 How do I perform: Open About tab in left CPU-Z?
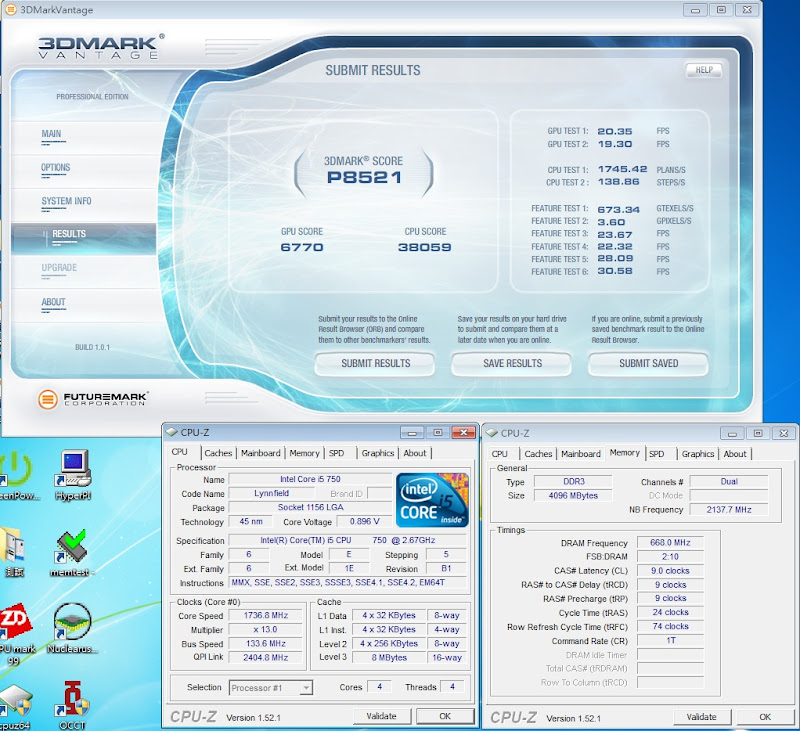(415, 453)
